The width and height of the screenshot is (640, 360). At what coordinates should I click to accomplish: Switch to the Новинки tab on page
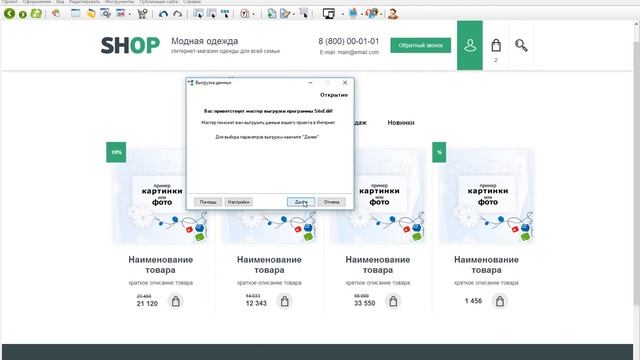pos(401,122)
